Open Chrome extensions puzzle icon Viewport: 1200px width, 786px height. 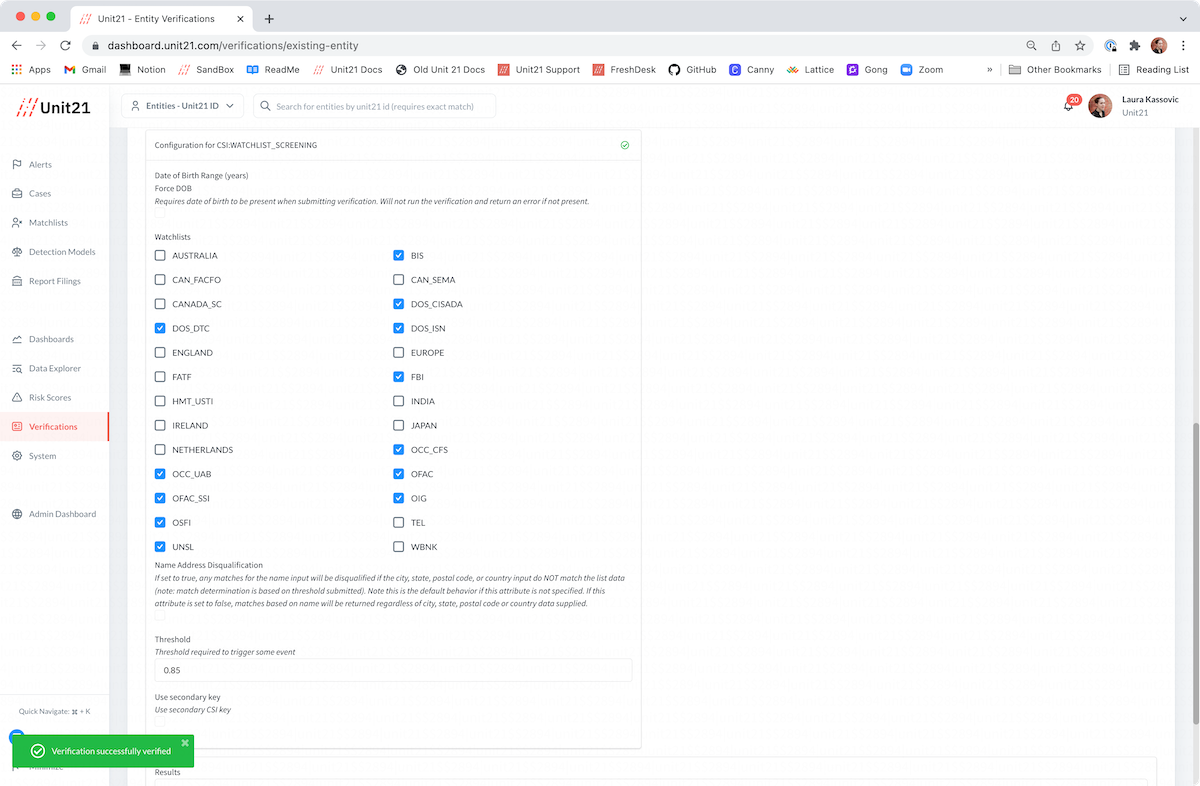click(x=1135, y=45)
